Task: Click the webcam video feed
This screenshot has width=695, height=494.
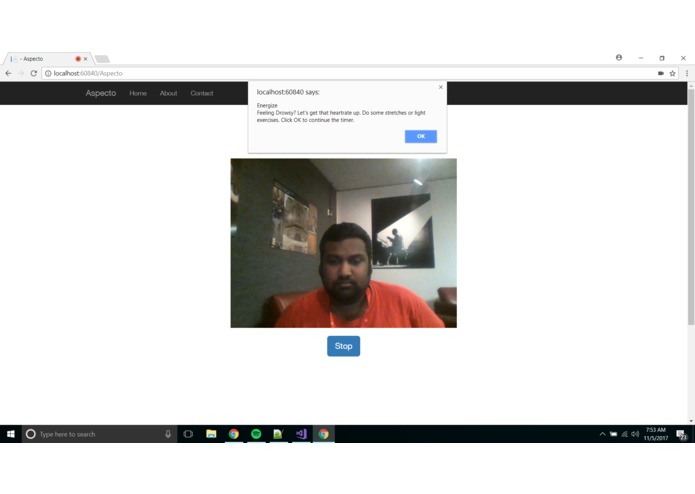Action: coord(344,243)
